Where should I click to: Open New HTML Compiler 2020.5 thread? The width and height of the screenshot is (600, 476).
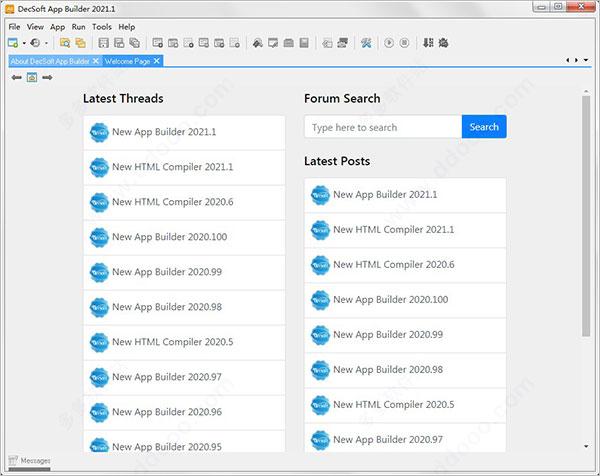pos(172,342)
